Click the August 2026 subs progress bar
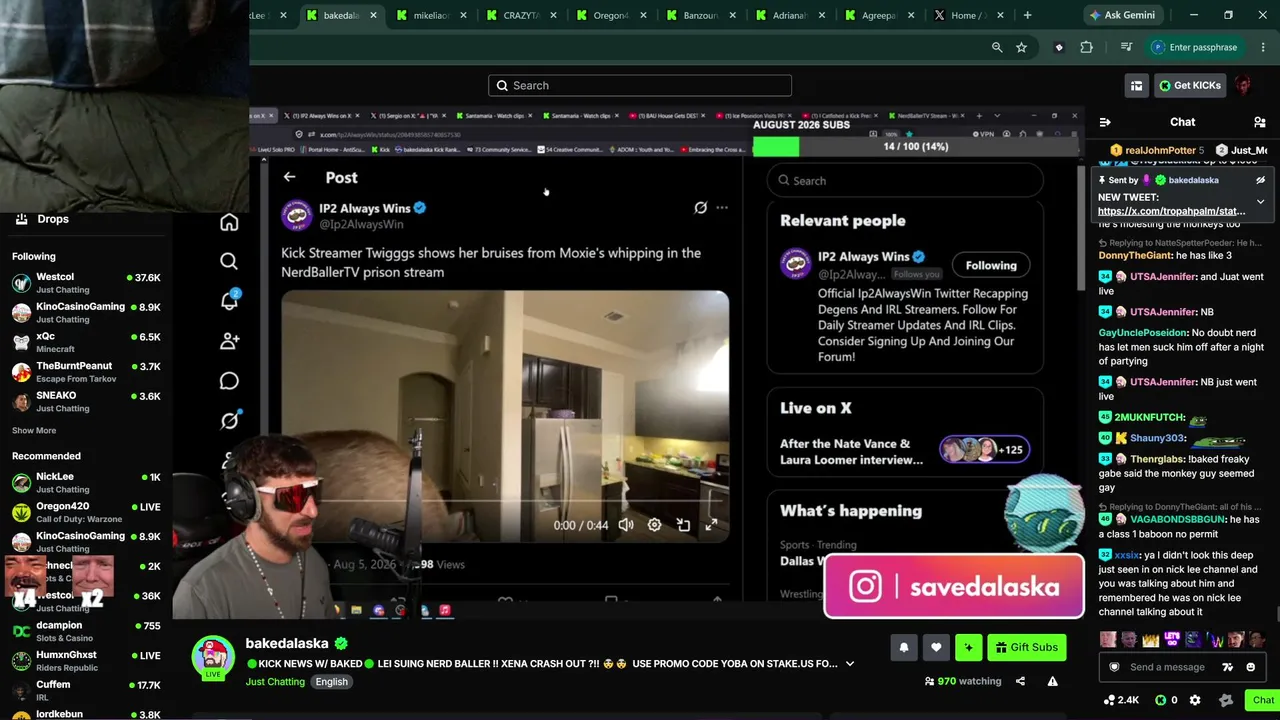Screen dimensions: 1280x720 pyautogui.click(x=915, y=146)
